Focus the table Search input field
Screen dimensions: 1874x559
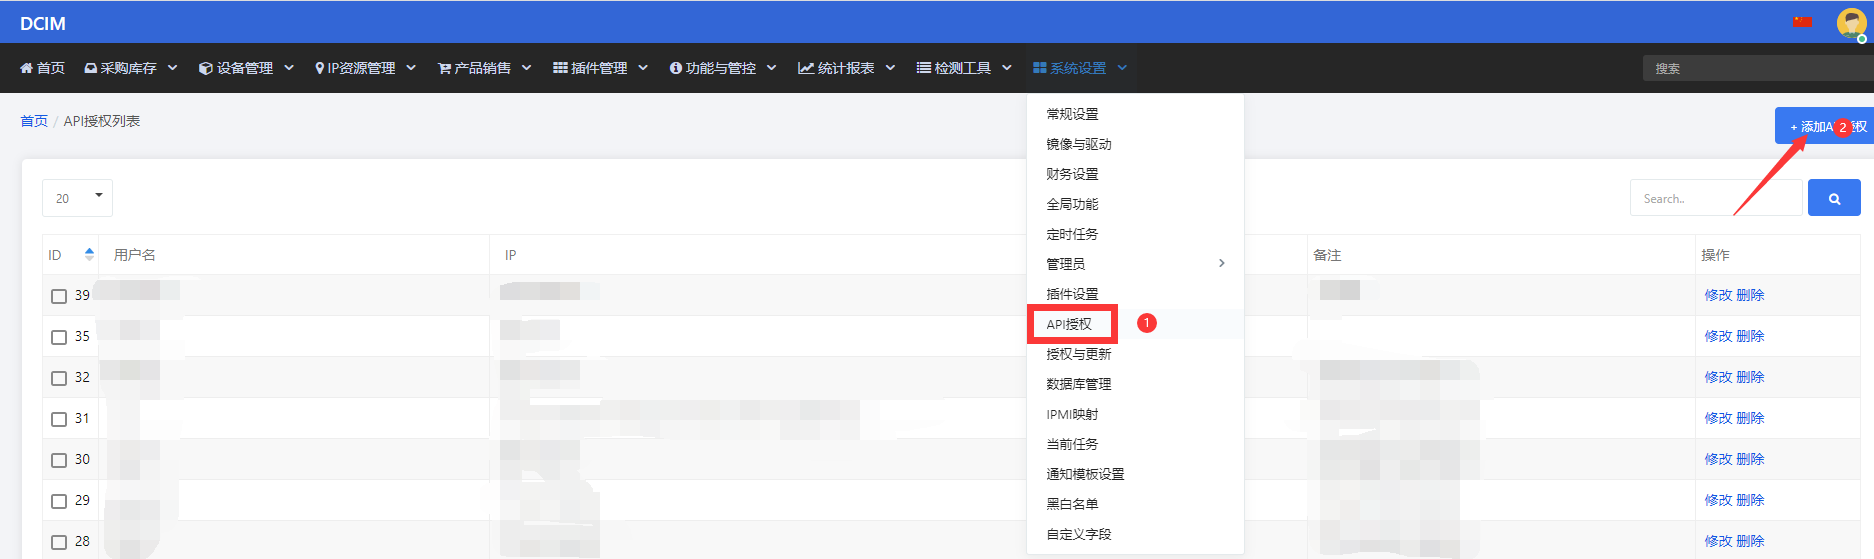coord(1716,198)
